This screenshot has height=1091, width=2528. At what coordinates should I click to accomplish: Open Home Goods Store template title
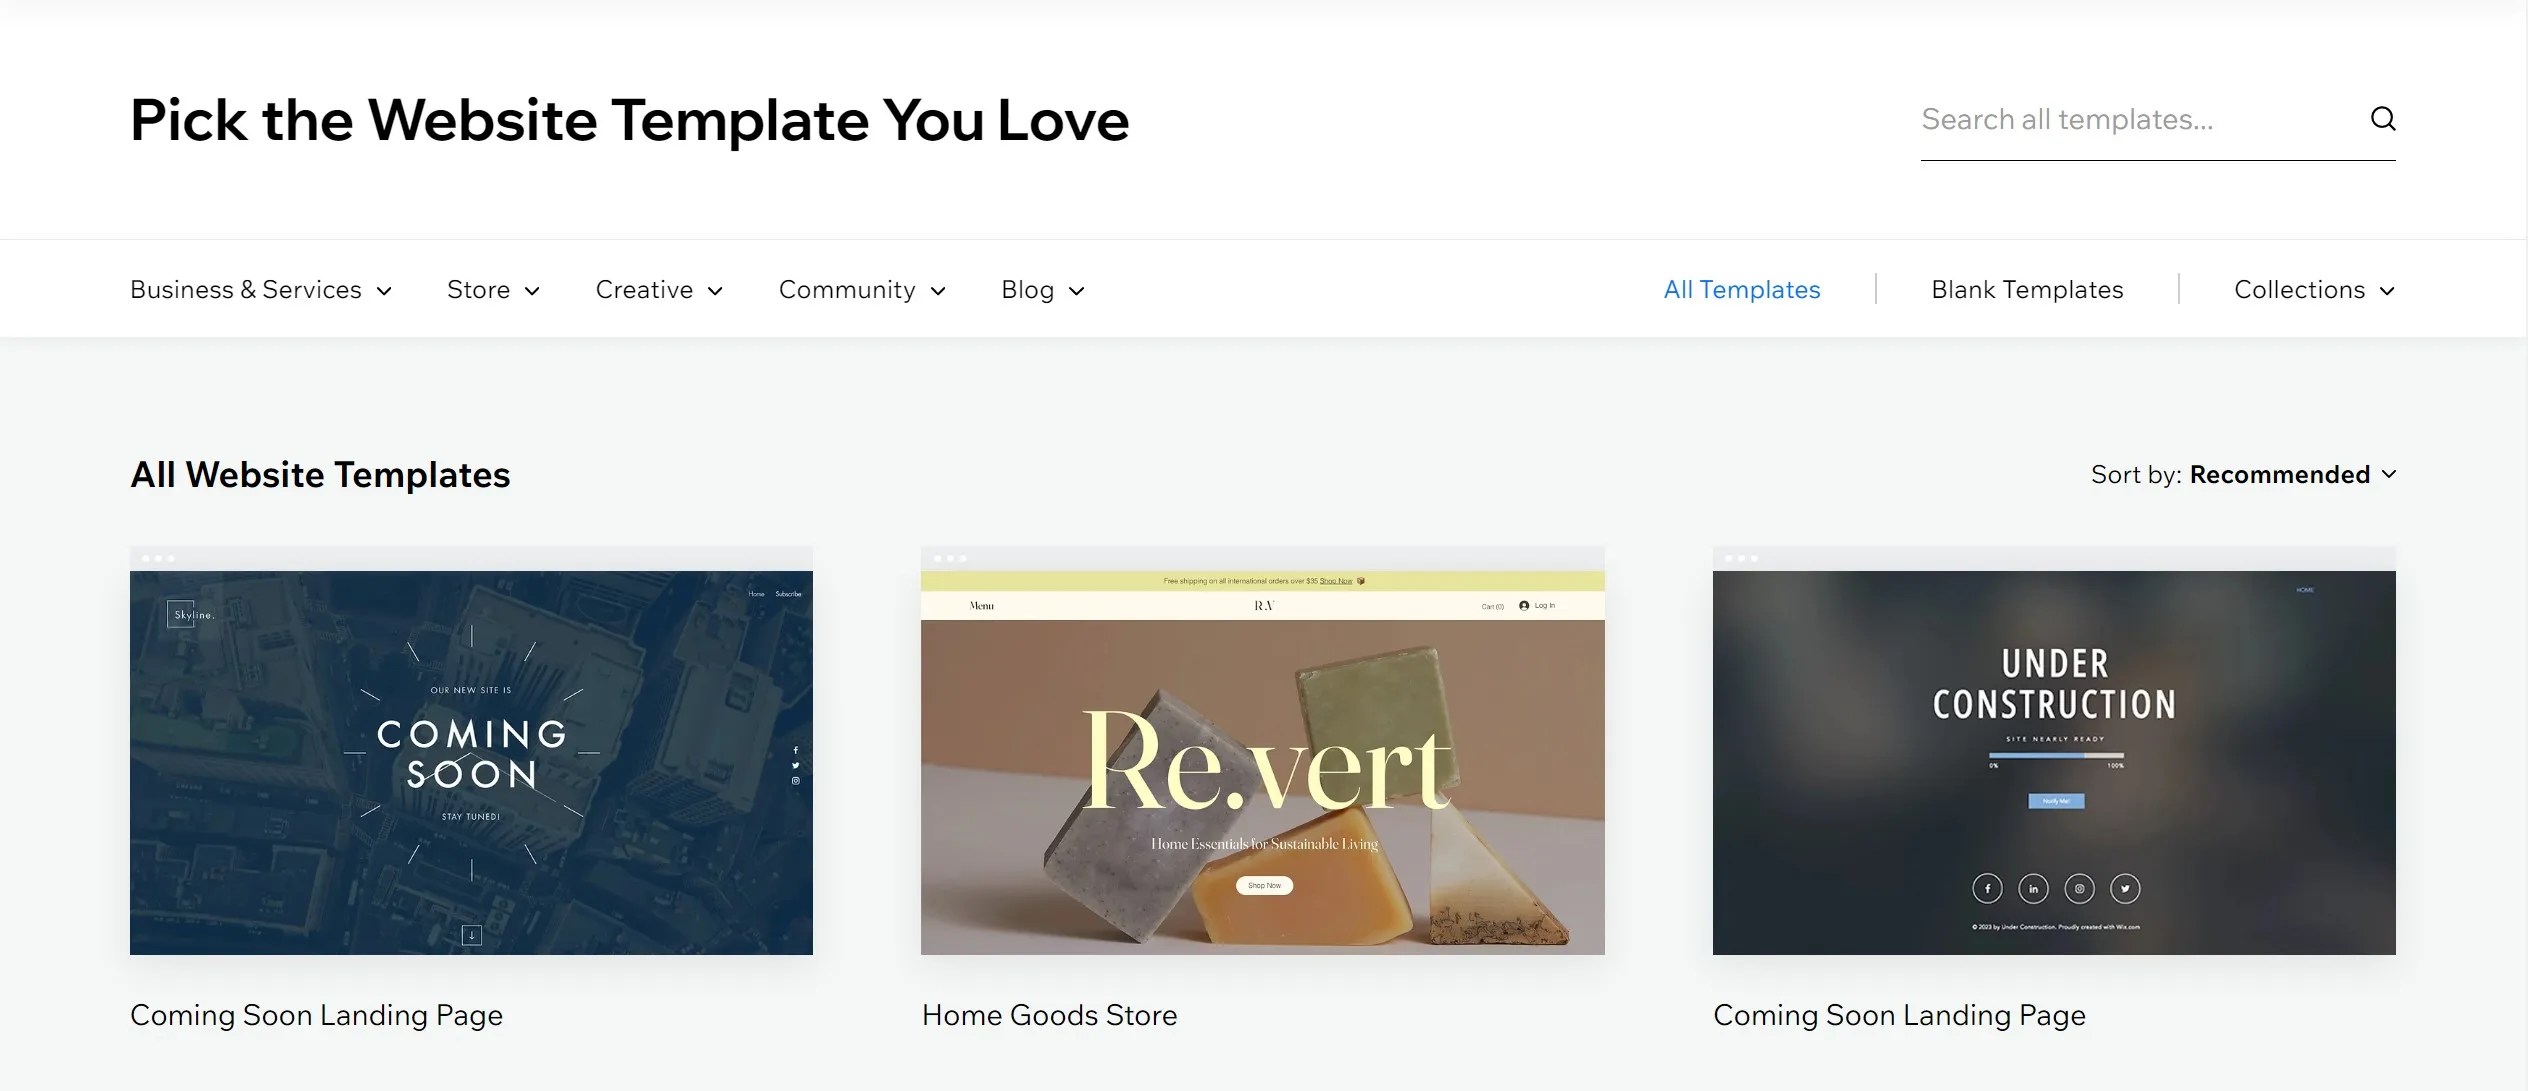point(1049,1015)
